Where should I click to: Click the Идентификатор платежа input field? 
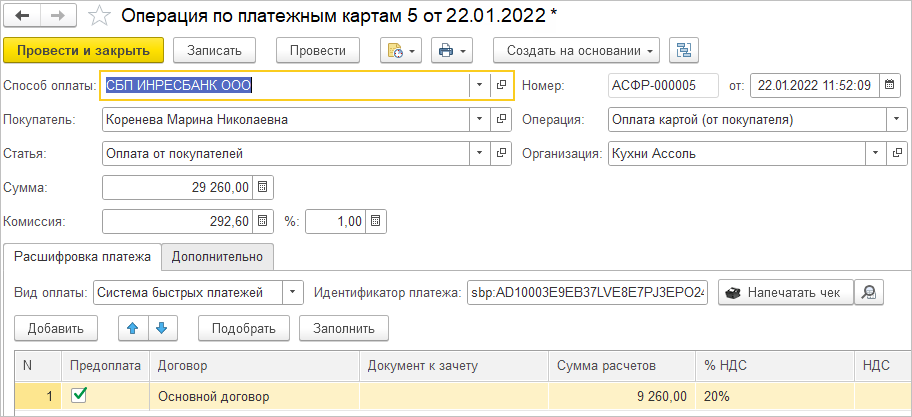coord(586,292)
